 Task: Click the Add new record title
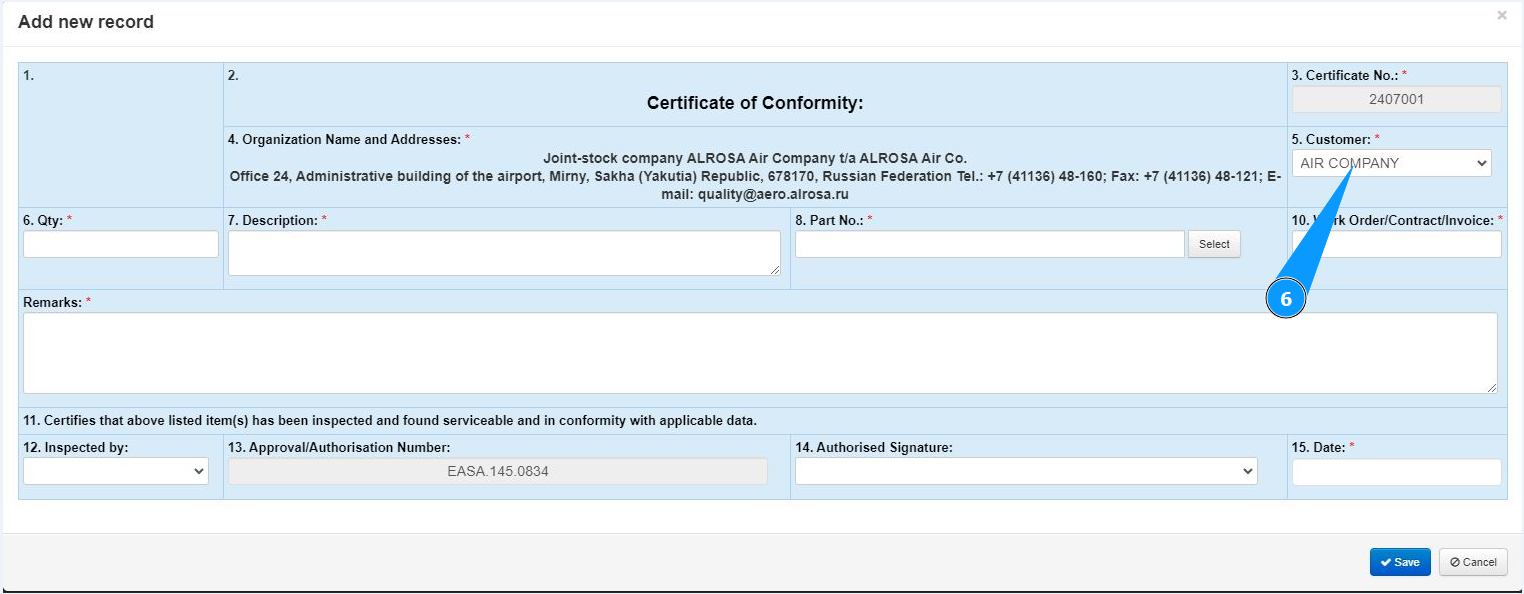pyautogui.click(x=86, y=22)
